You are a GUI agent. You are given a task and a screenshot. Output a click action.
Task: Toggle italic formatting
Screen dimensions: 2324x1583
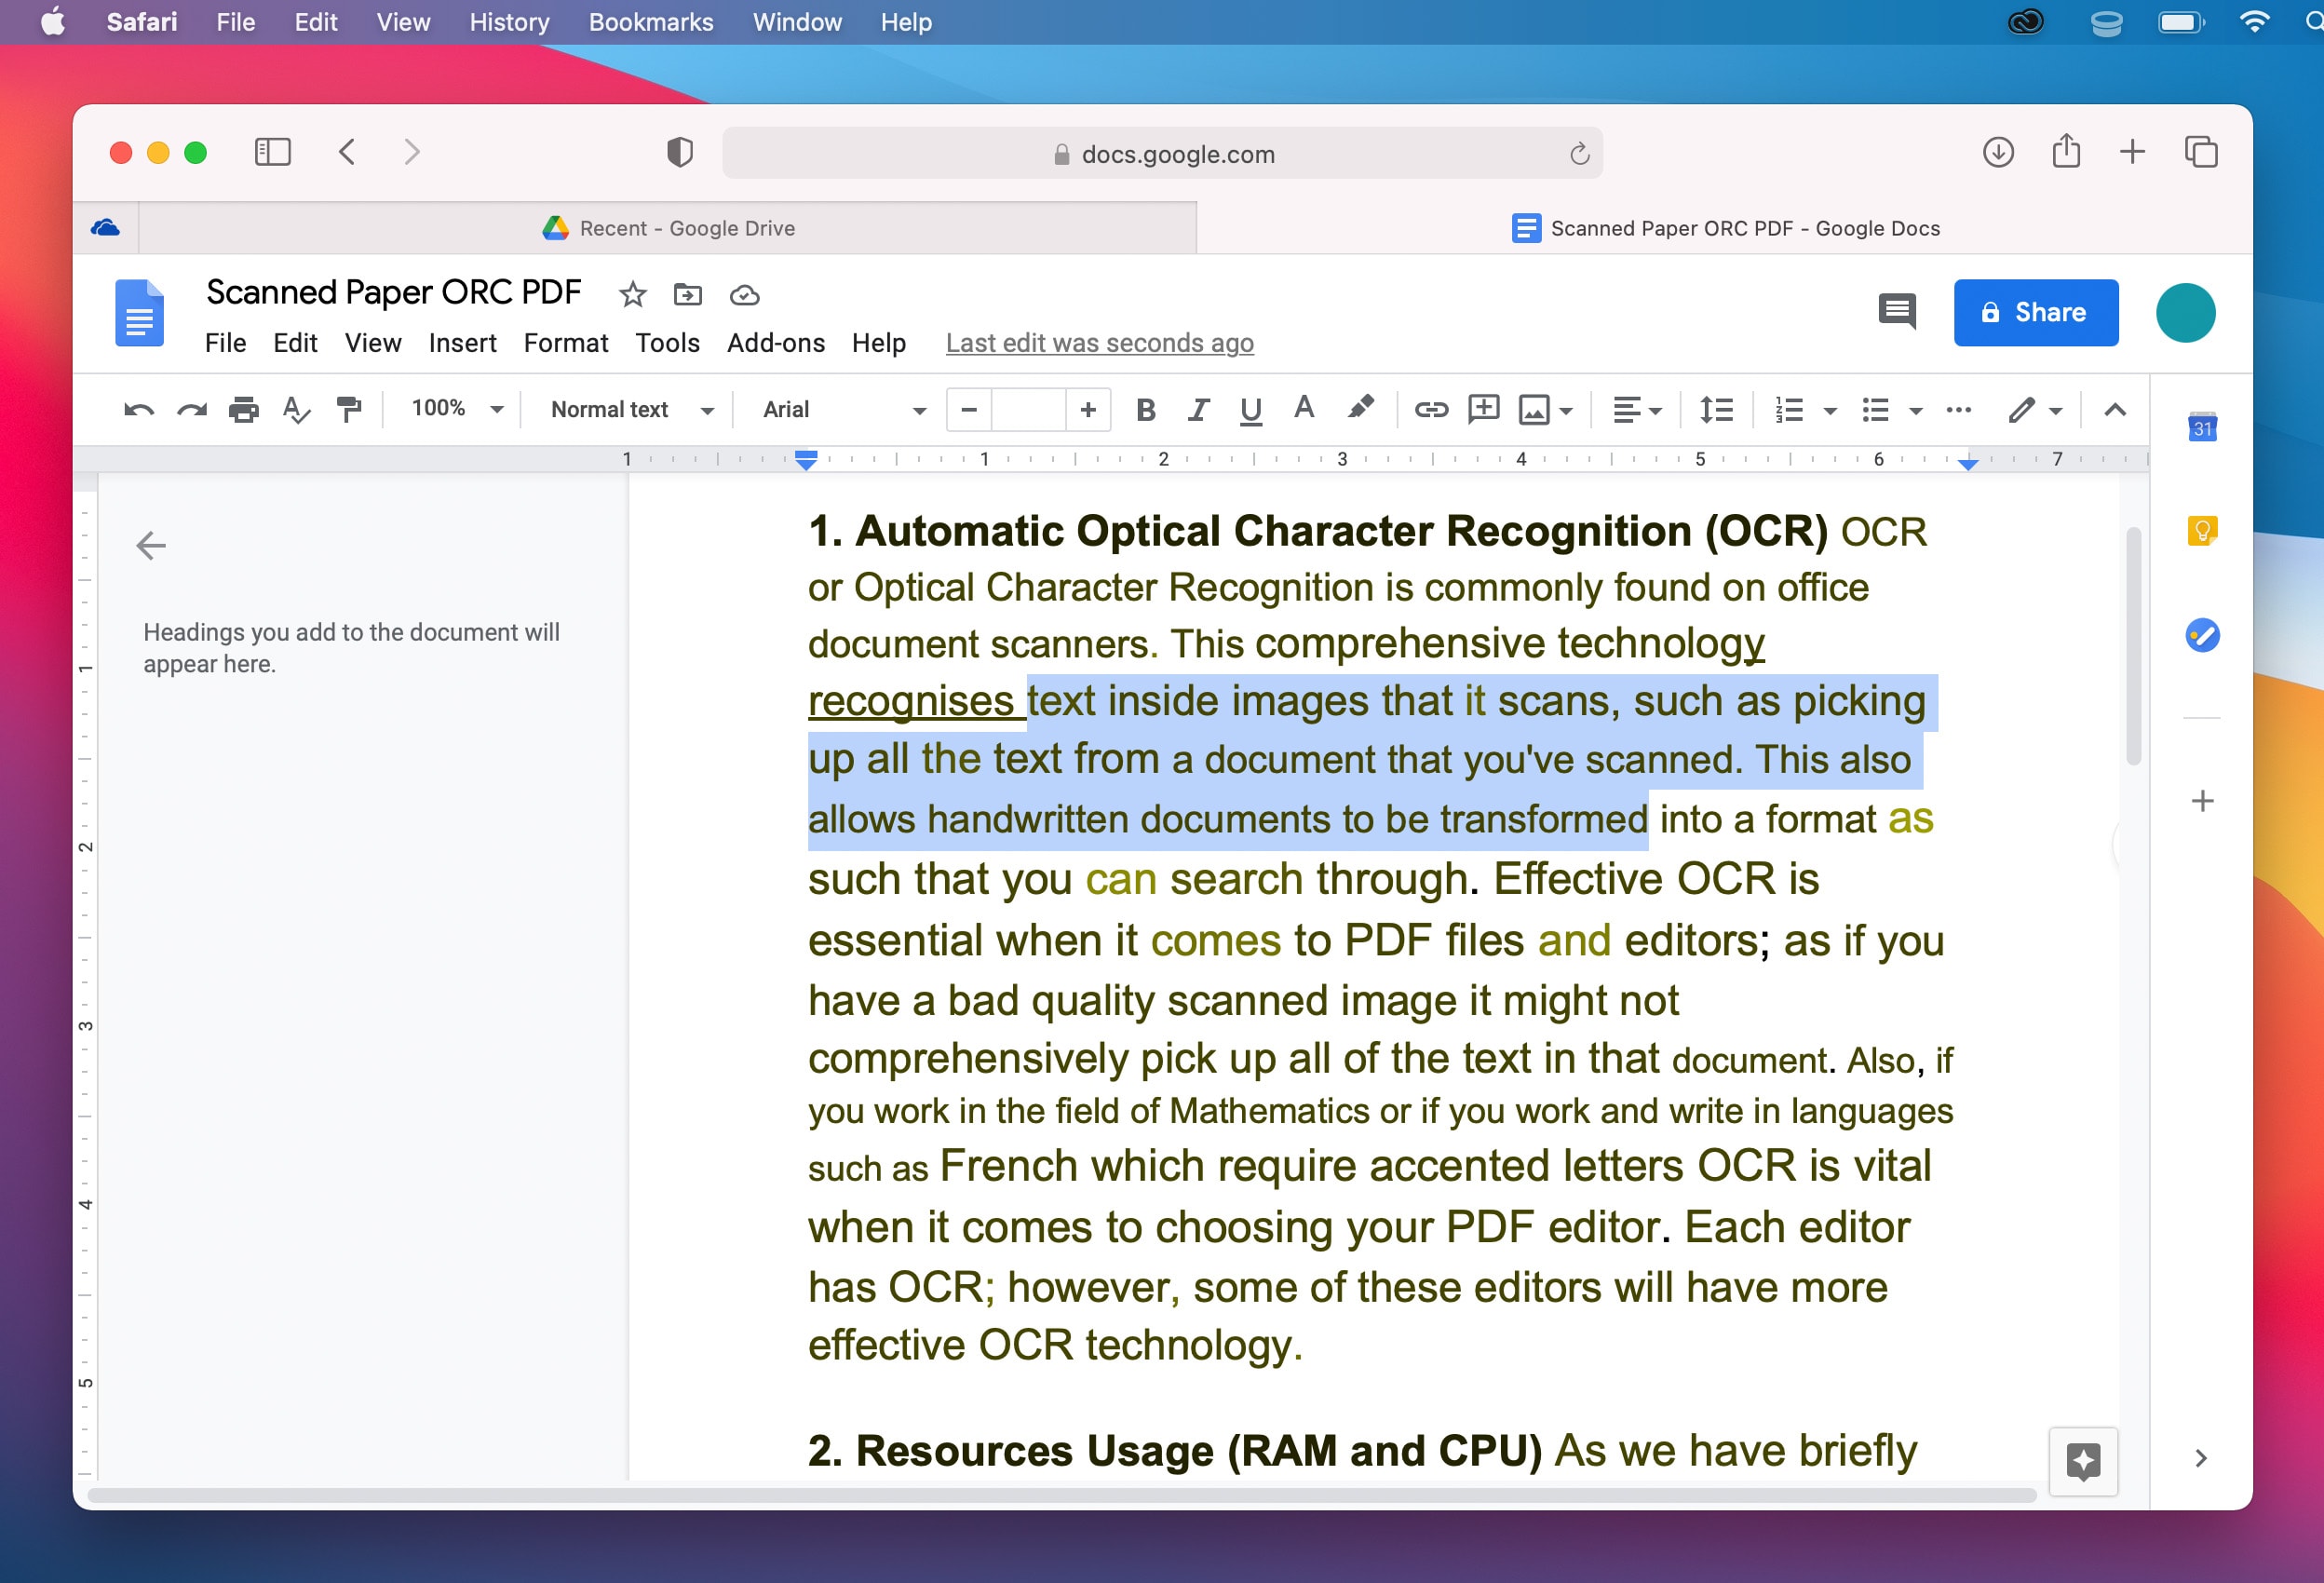pos(1197,409)
